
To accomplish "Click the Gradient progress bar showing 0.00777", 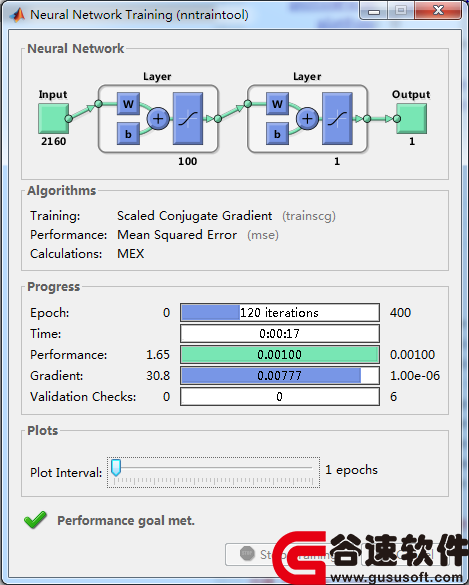I will click(x=280, y=375).
